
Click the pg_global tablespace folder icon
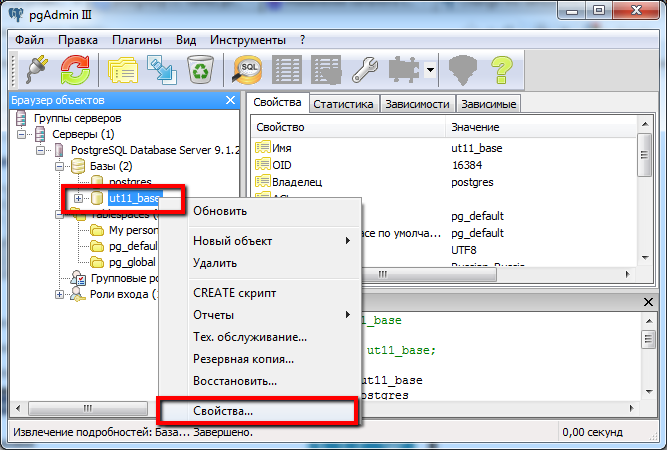[97, 262]
